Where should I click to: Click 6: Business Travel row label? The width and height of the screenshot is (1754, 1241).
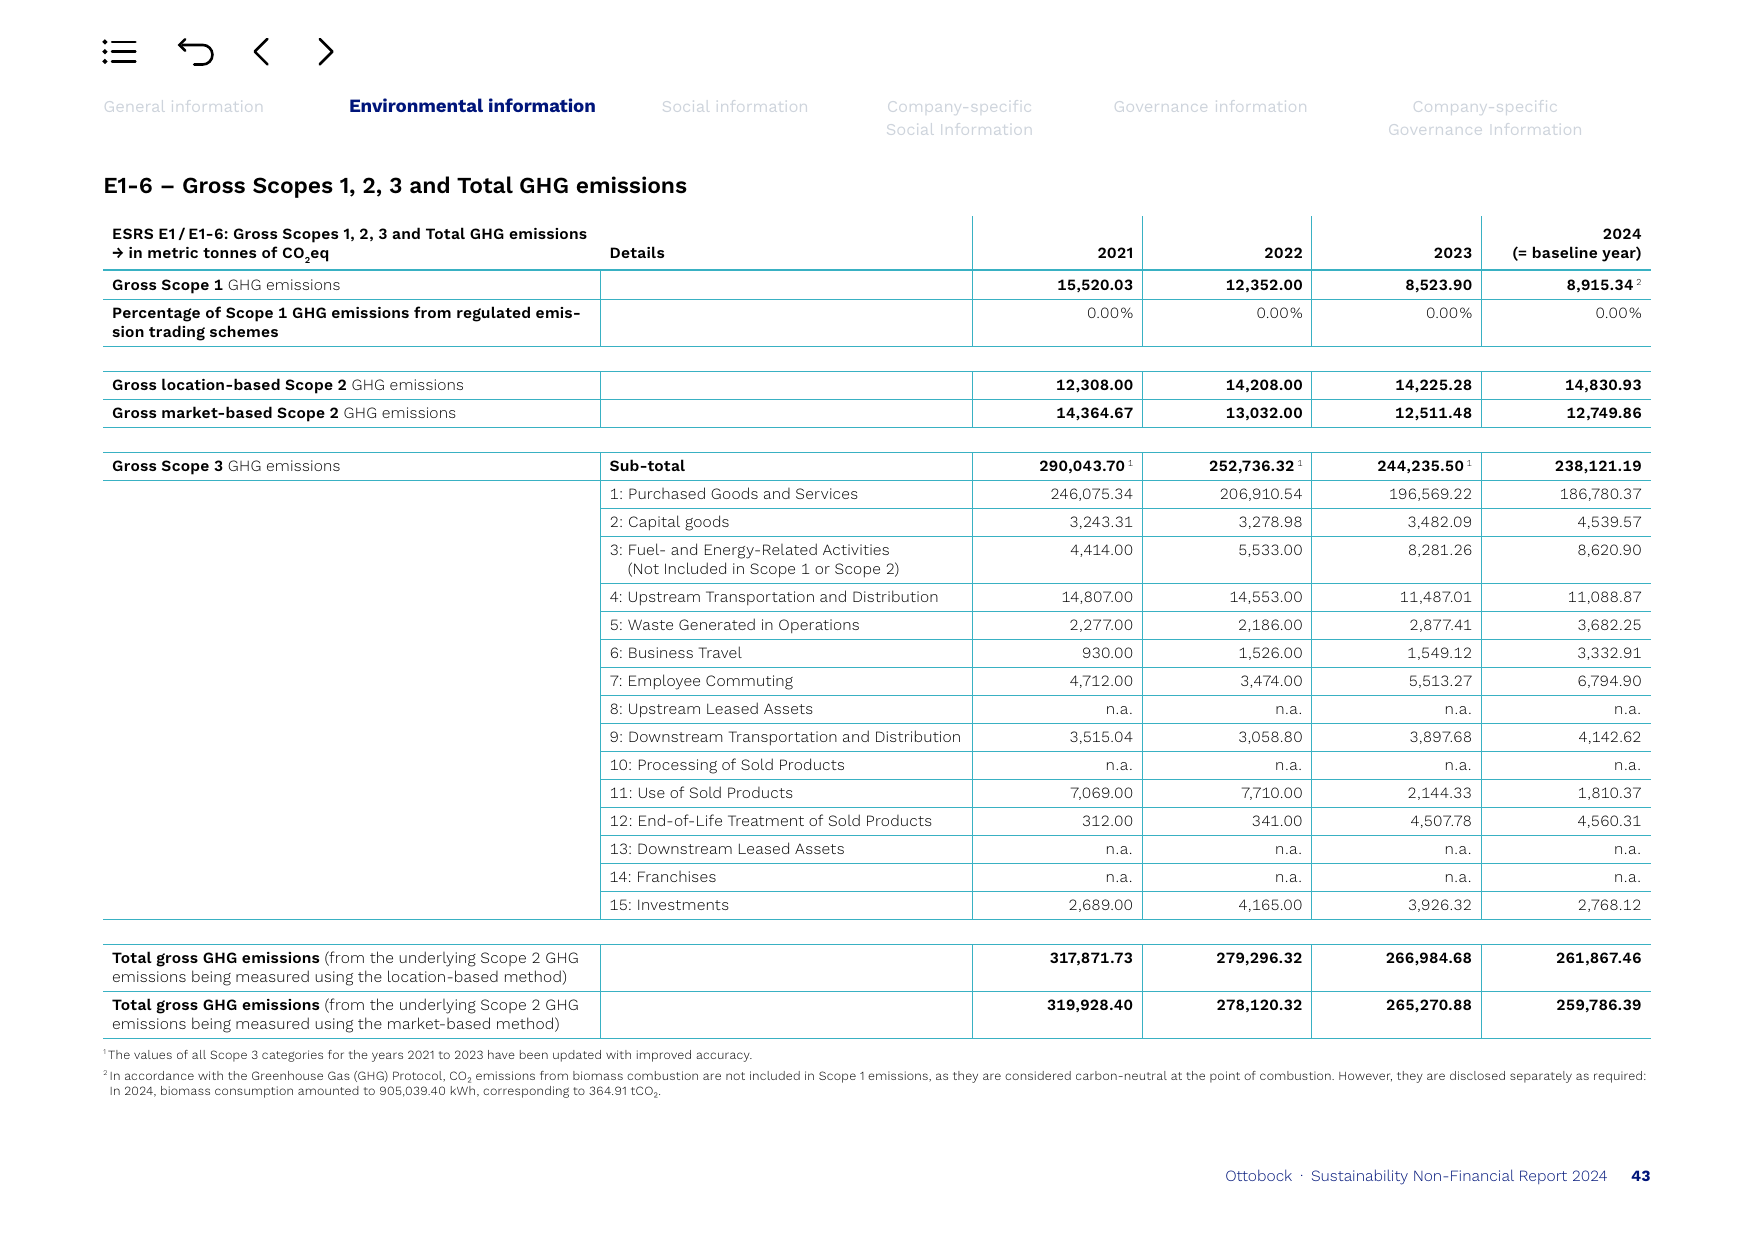click(x=675, y=653)
